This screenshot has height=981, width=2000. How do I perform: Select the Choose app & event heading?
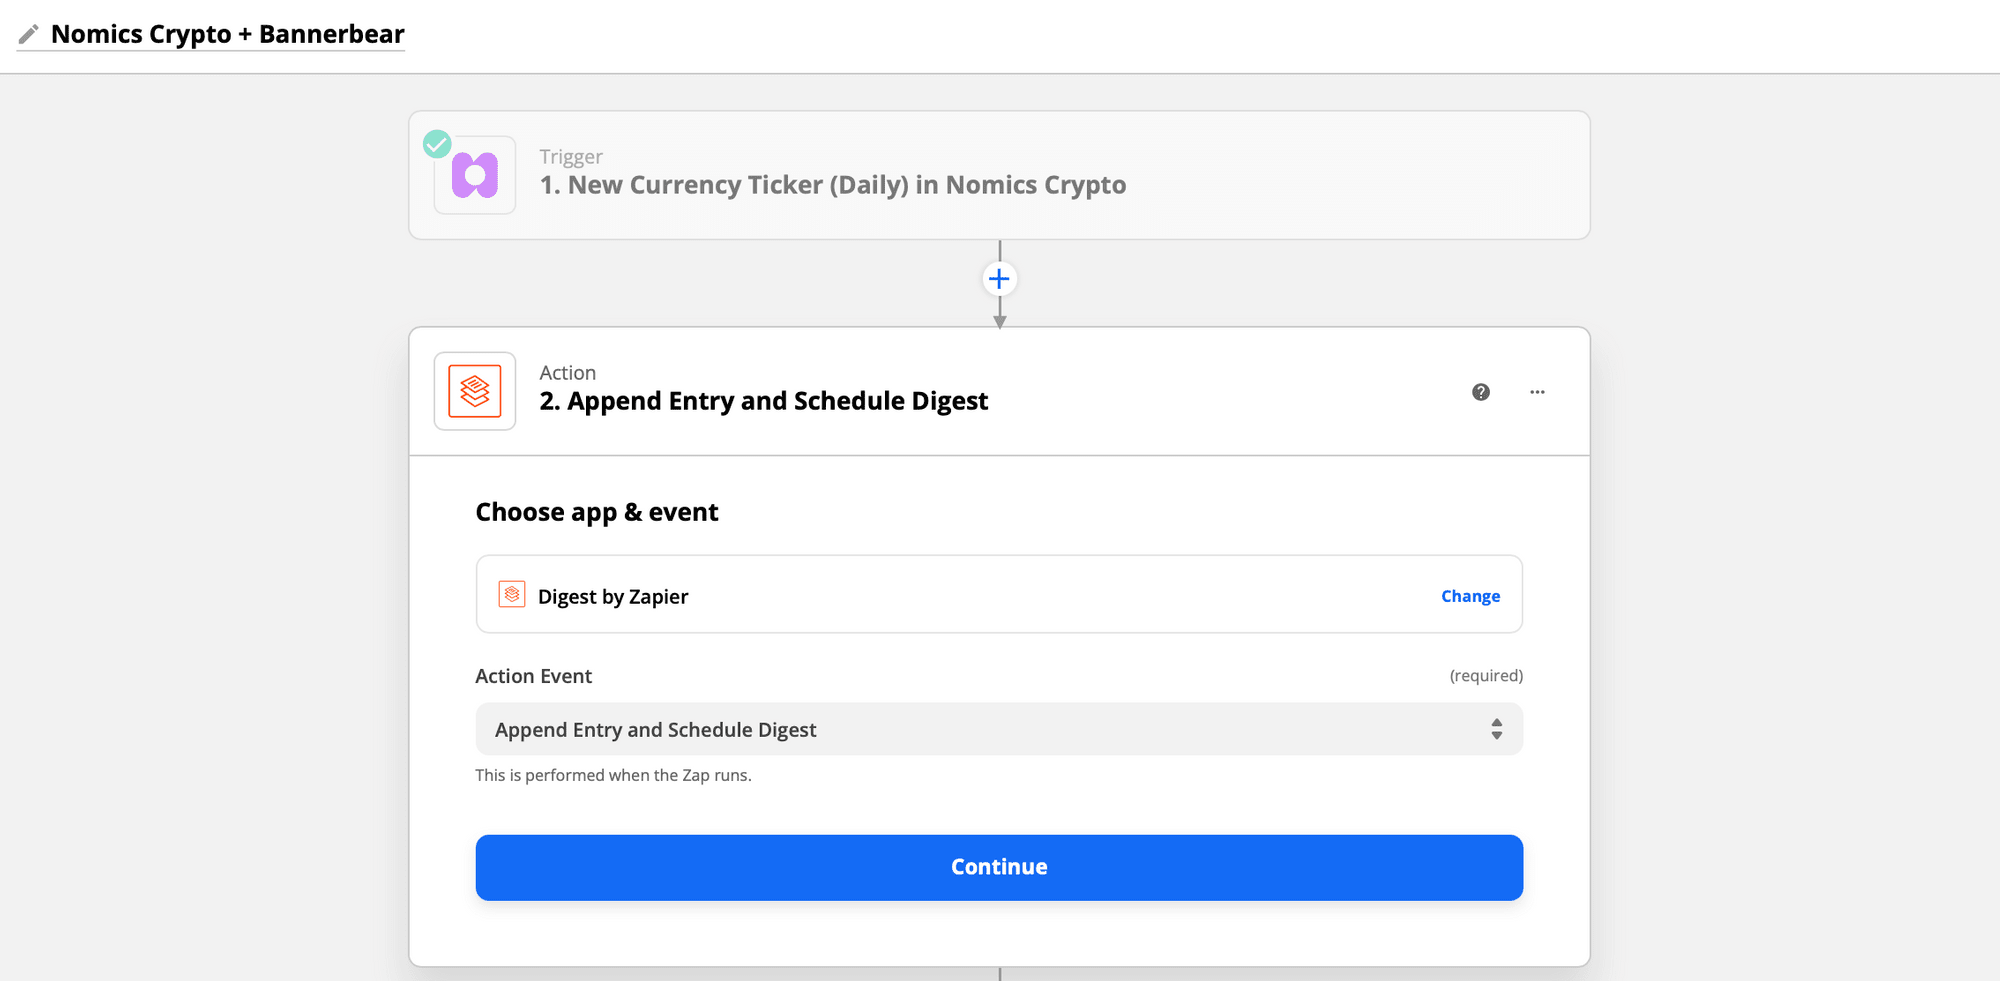click(597, 512)
